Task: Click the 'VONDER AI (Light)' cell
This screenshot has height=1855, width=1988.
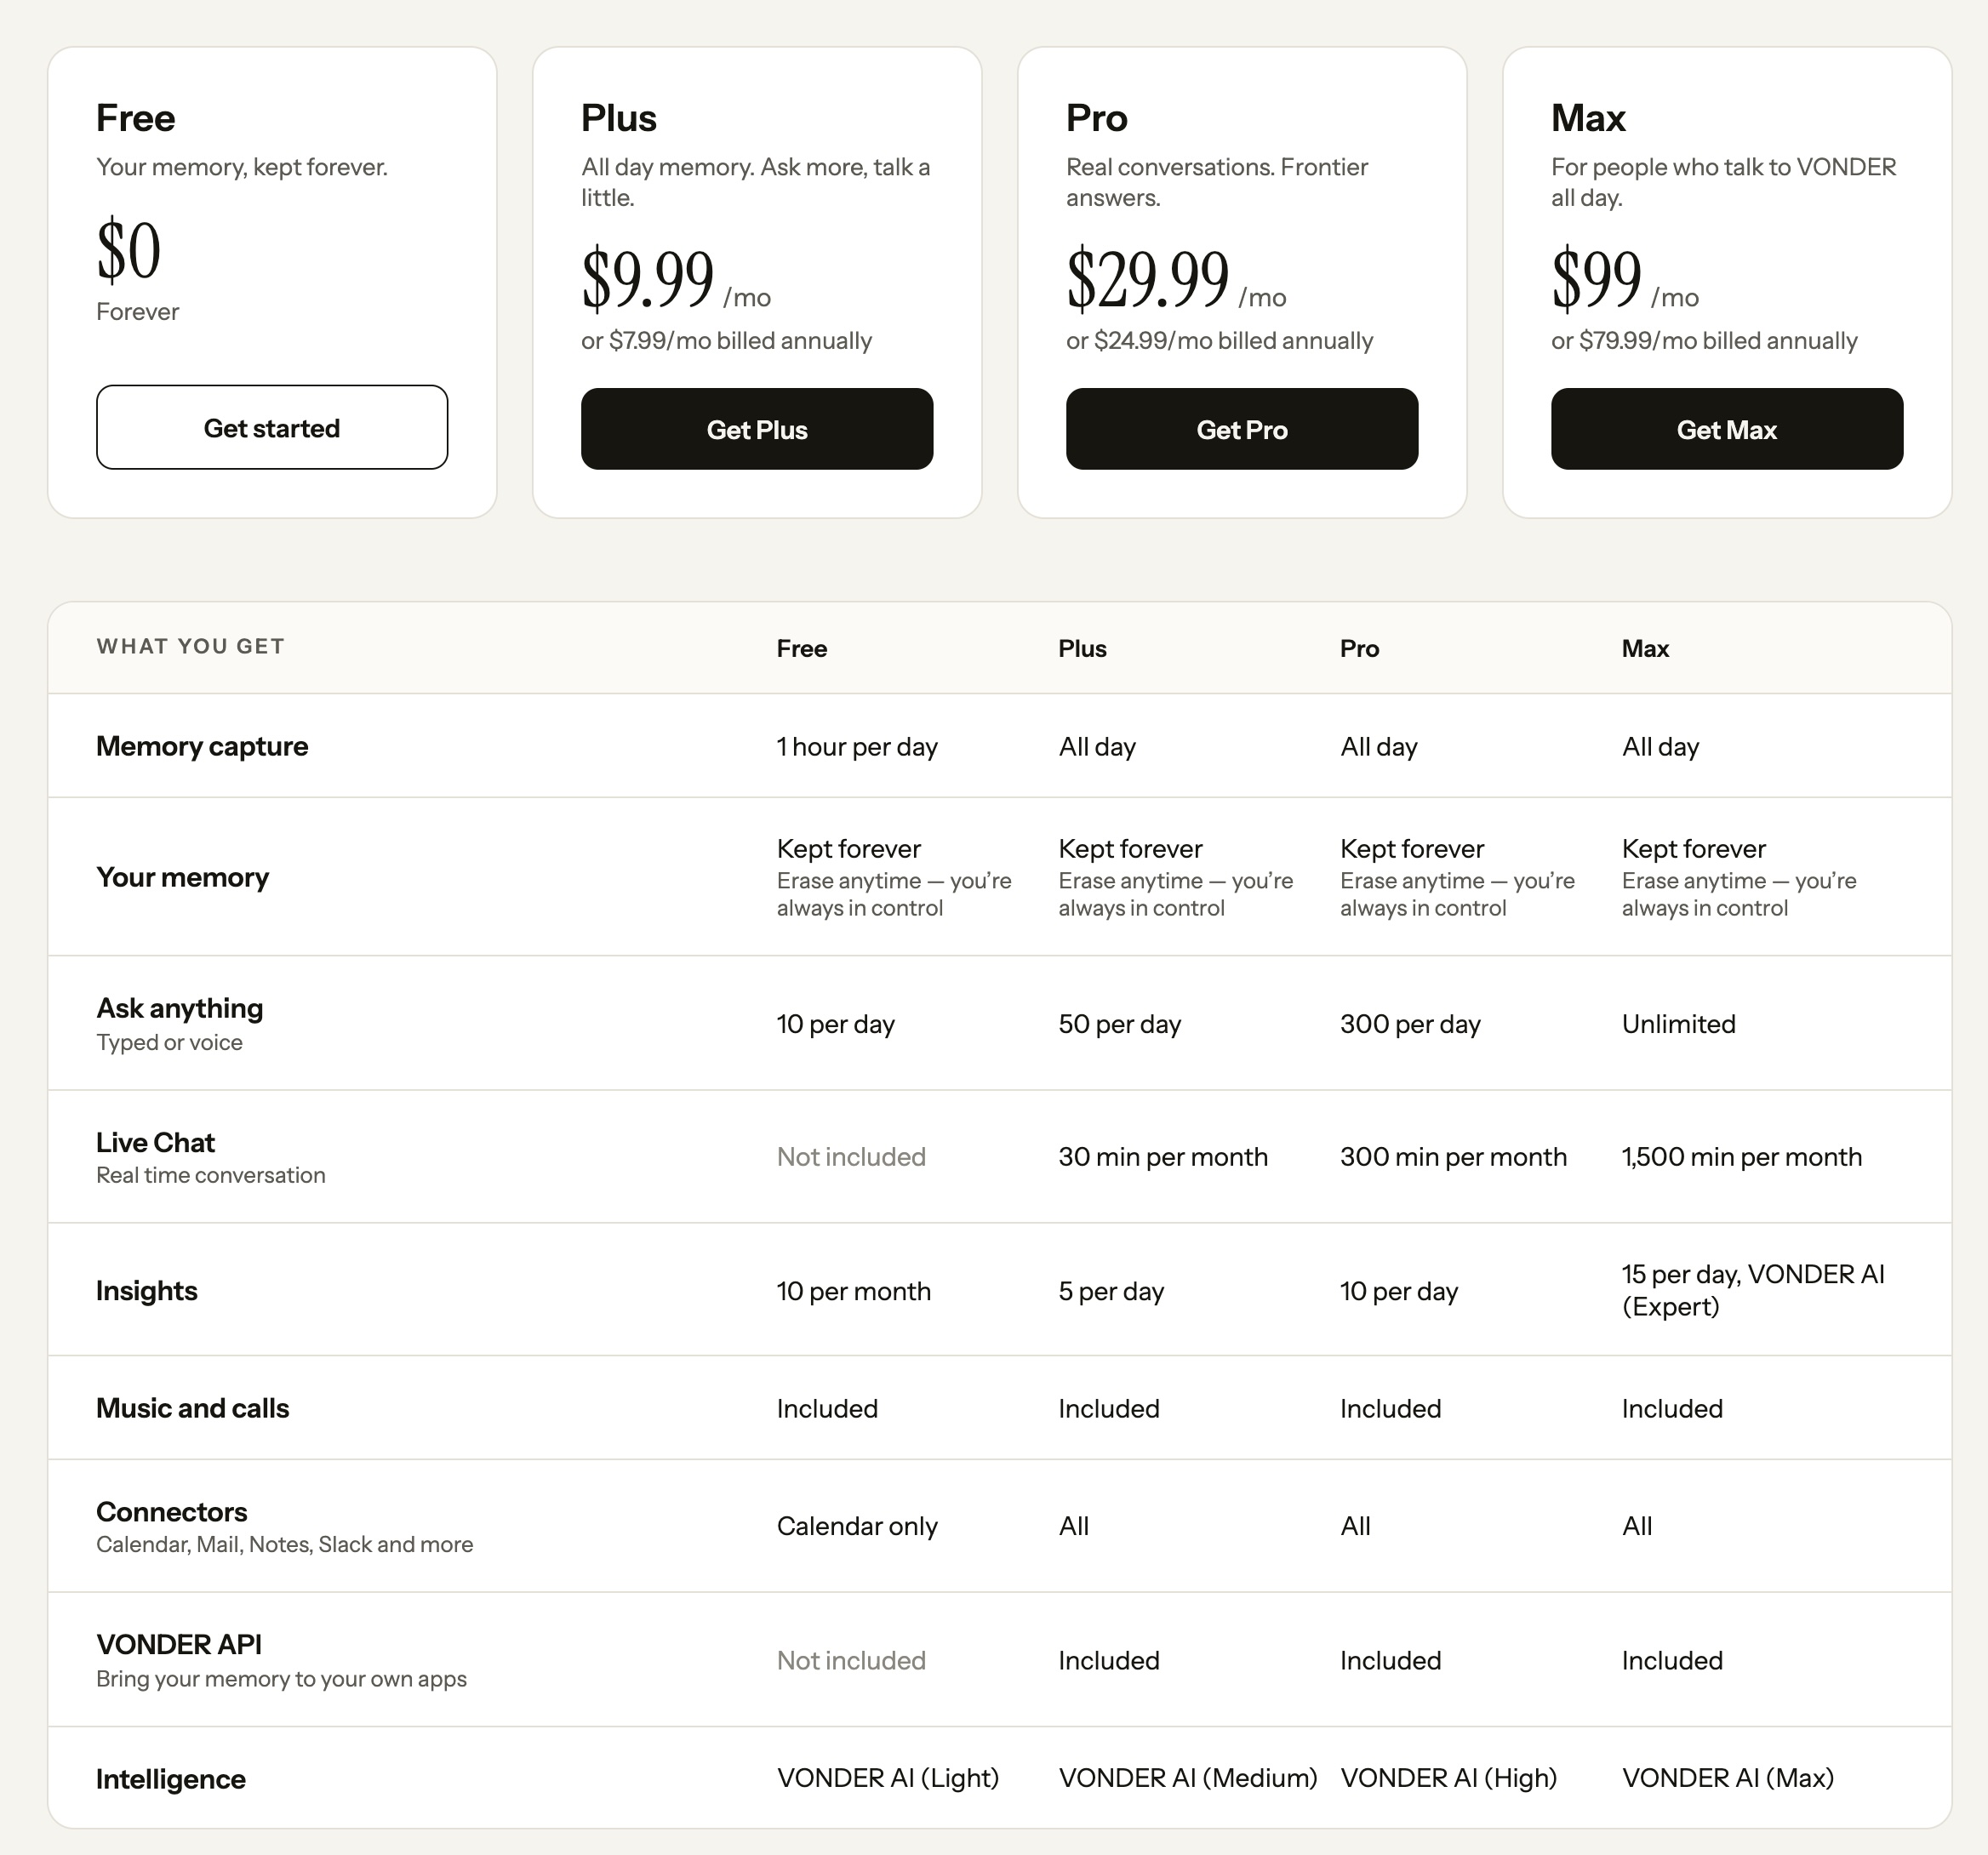Action: tap(888, 1778)
